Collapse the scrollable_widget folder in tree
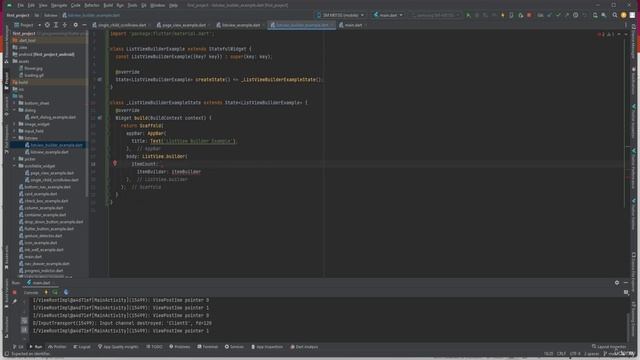This screenshot has width=640, height=360. 15,166
